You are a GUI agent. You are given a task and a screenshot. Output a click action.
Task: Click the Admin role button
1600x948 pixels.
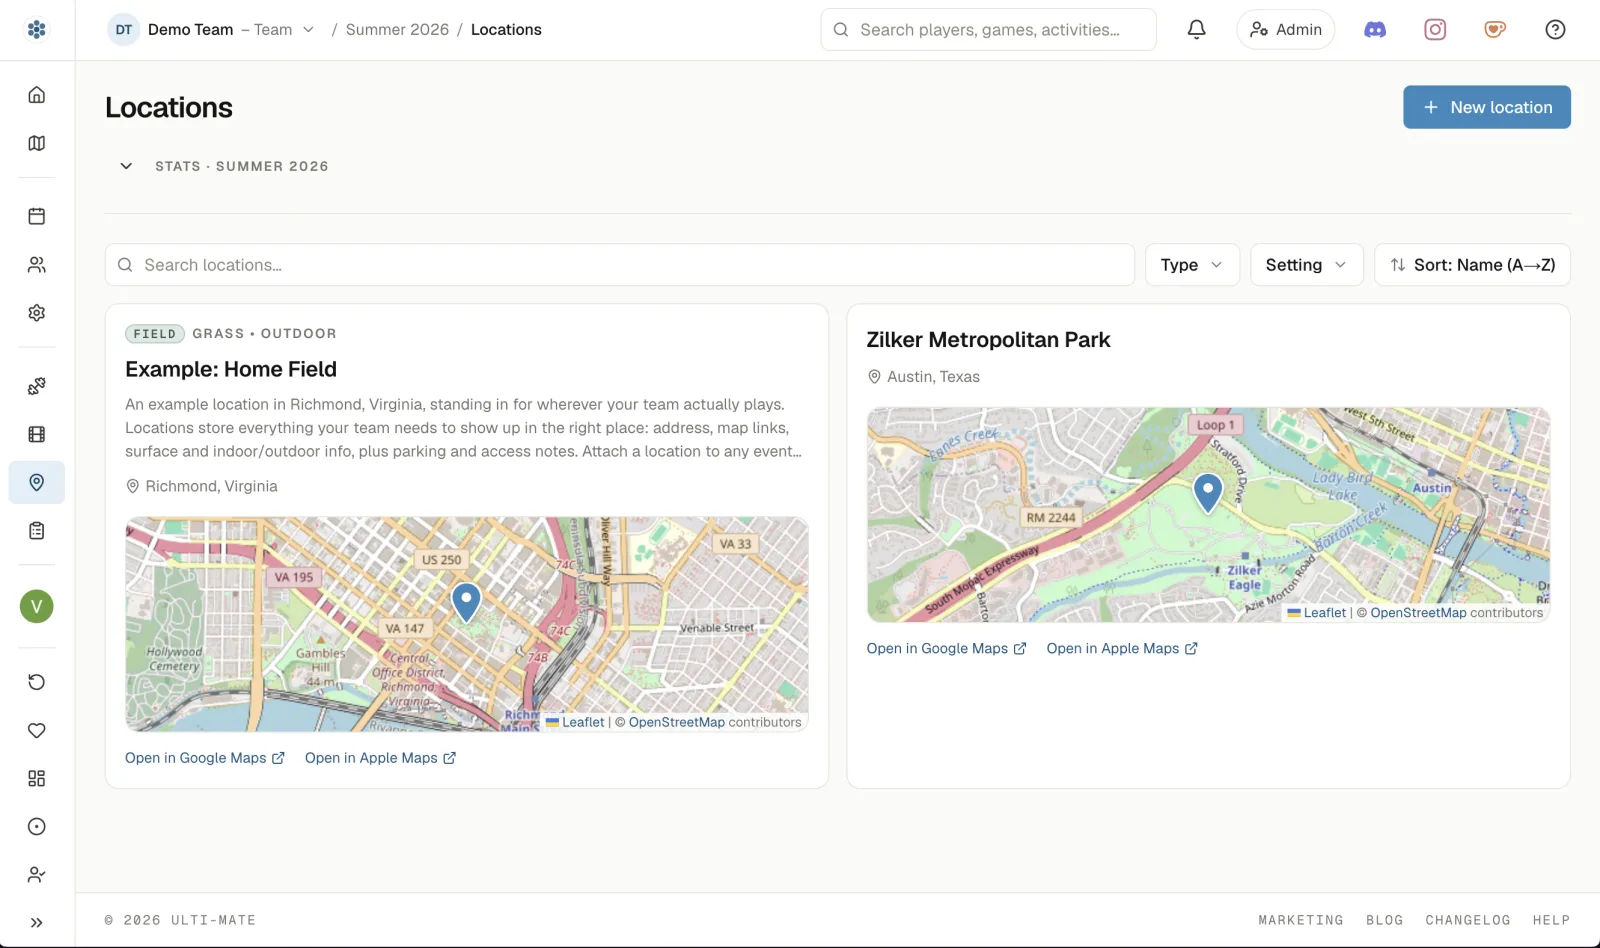[x=1286, y=30]
